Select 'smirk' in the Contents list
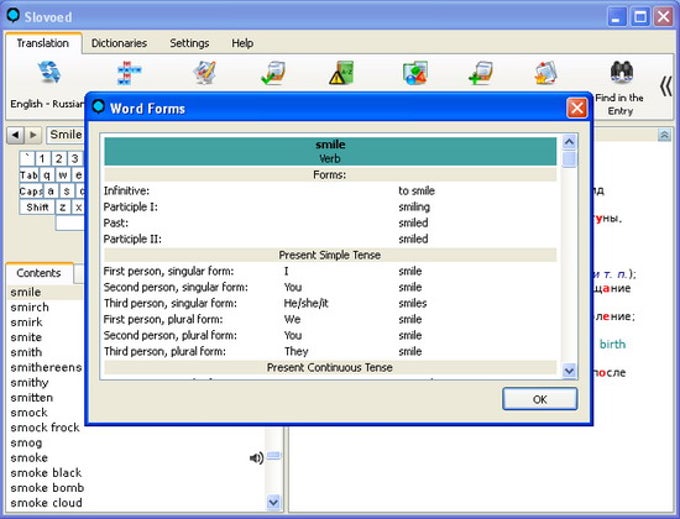The image size is (680, 519). click(x=26, y=323)
